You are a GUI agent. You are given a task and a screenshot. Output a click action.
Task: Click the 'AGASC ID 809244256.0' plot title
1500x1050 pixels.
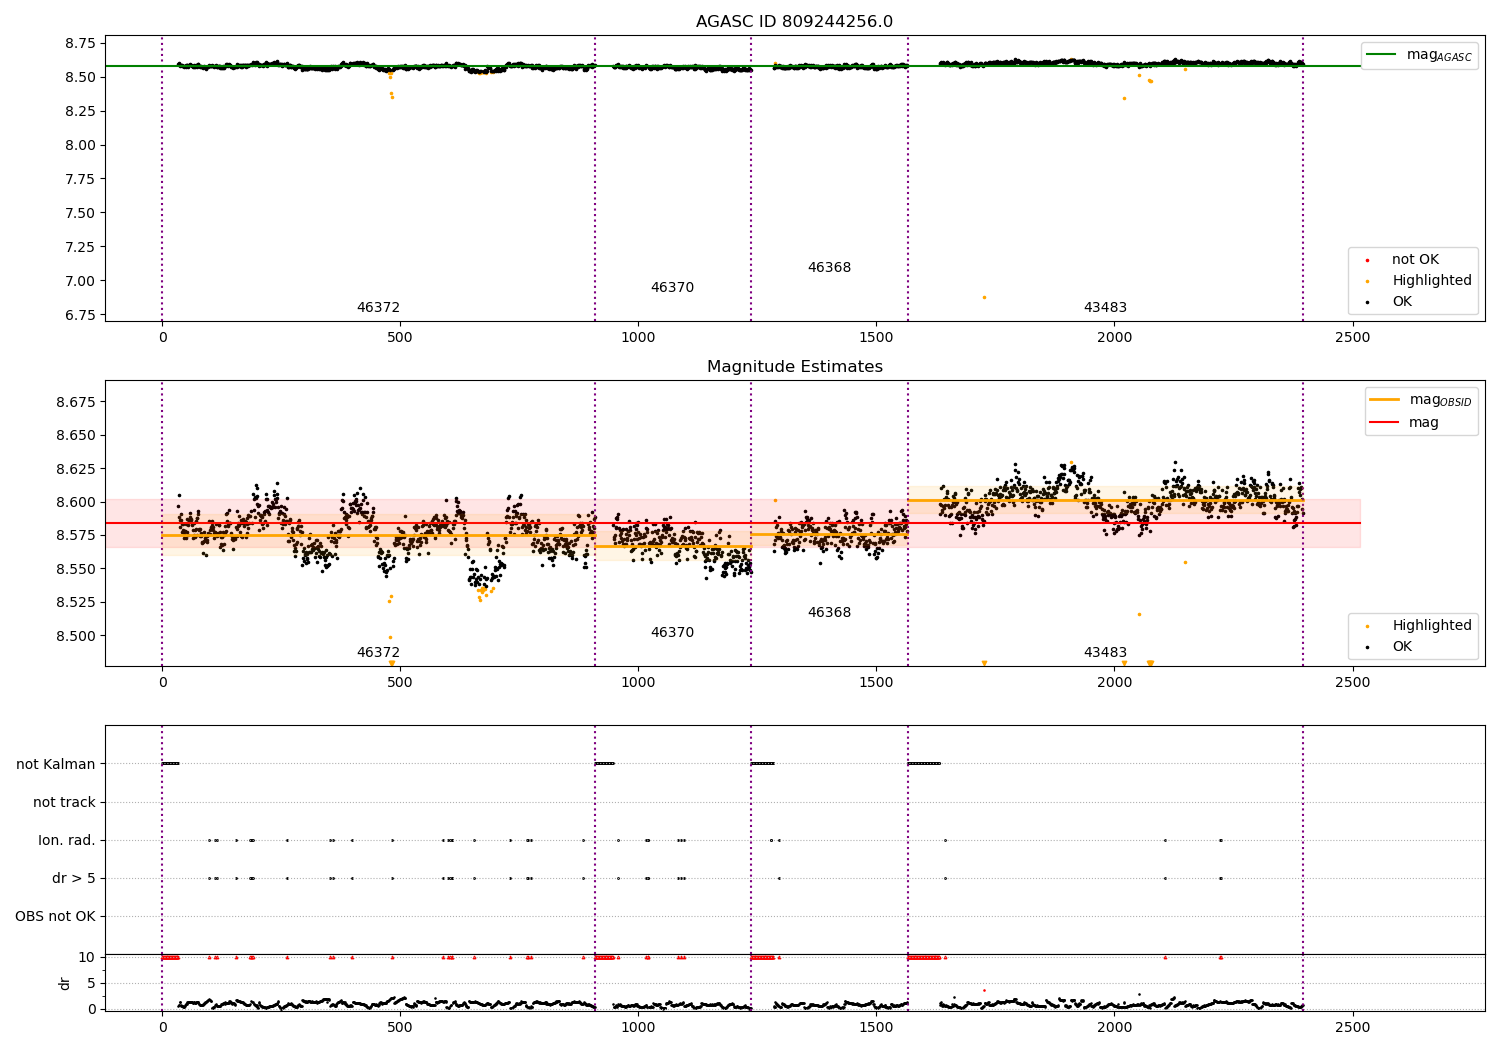coord(794,22)
